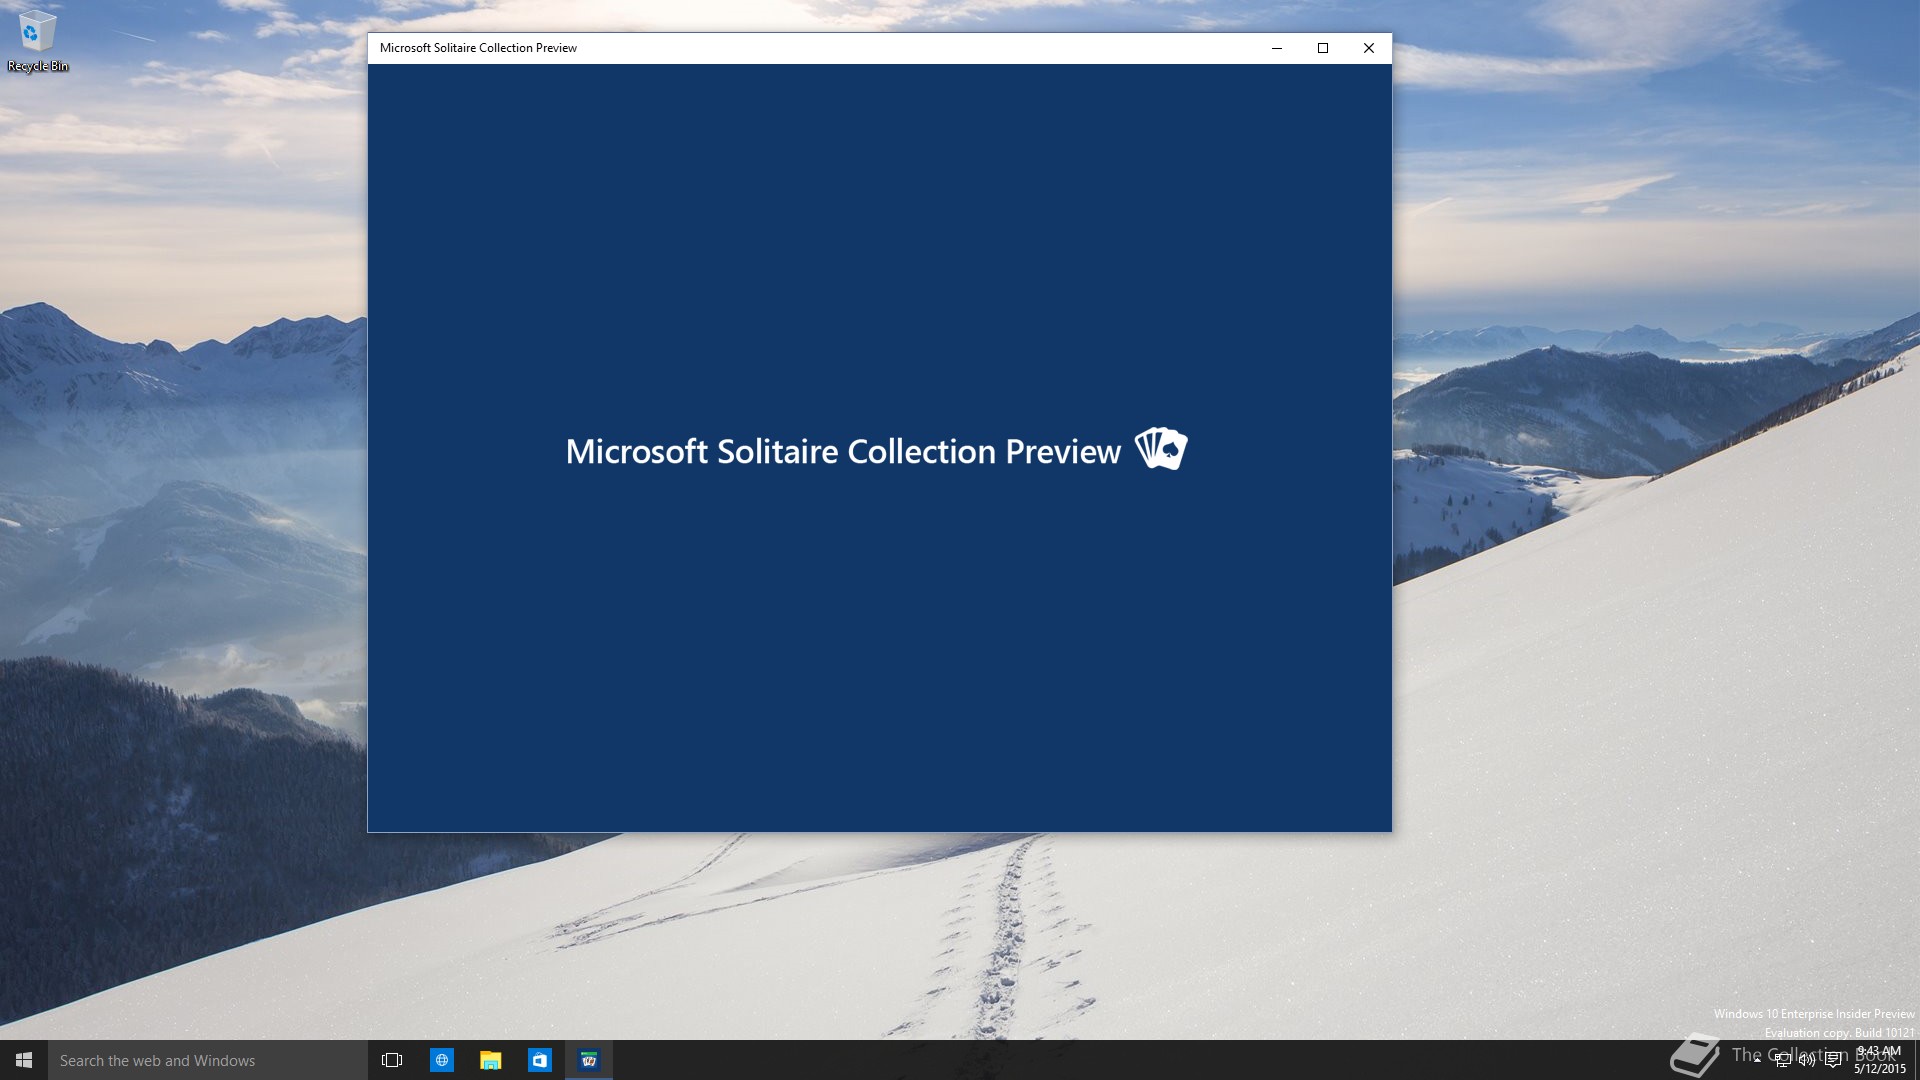Select Solitaire Collection taskbar icon
Screen dimensions: 1920x1080
(x=589, y=1060)
